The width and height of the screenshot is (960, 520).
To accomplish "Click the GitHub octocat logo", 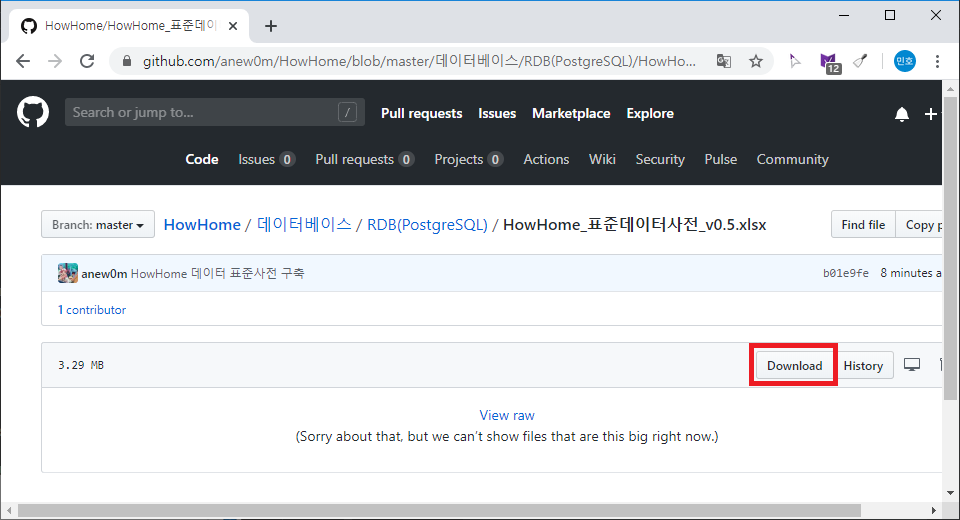I will (x=32, y=112).
